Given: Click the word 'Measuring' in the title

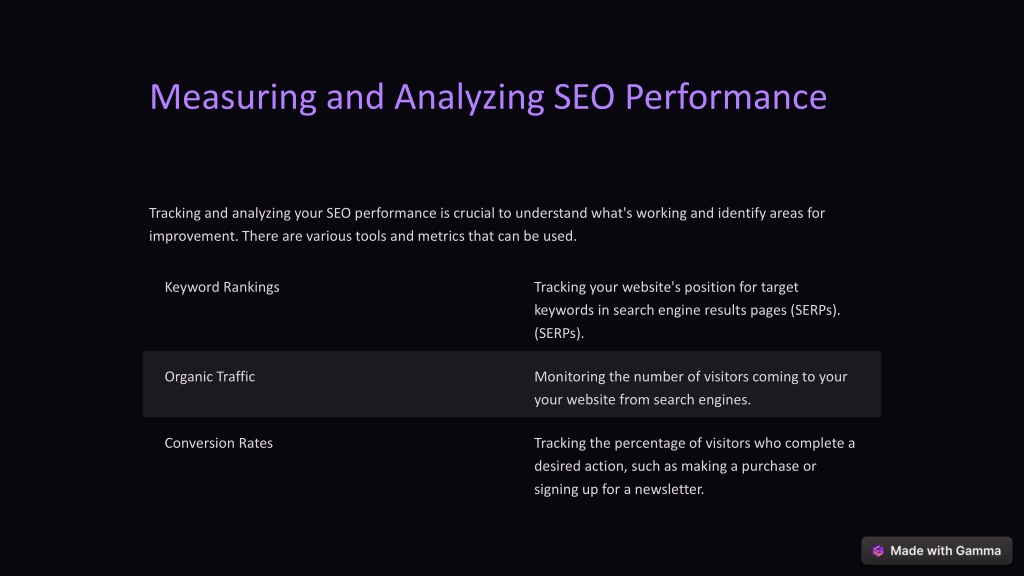Looking at the screenshot, I should tap(233, 98).
